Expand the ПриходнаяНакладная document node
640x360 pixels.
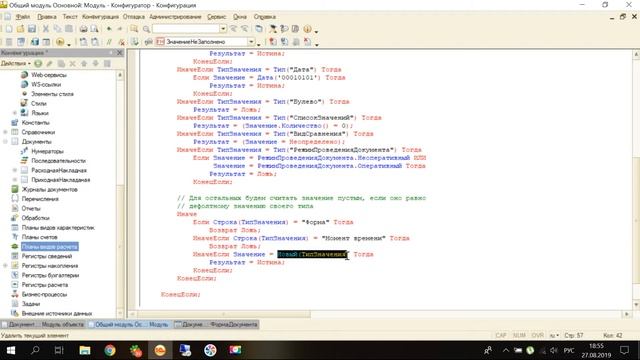pos(15,180)
